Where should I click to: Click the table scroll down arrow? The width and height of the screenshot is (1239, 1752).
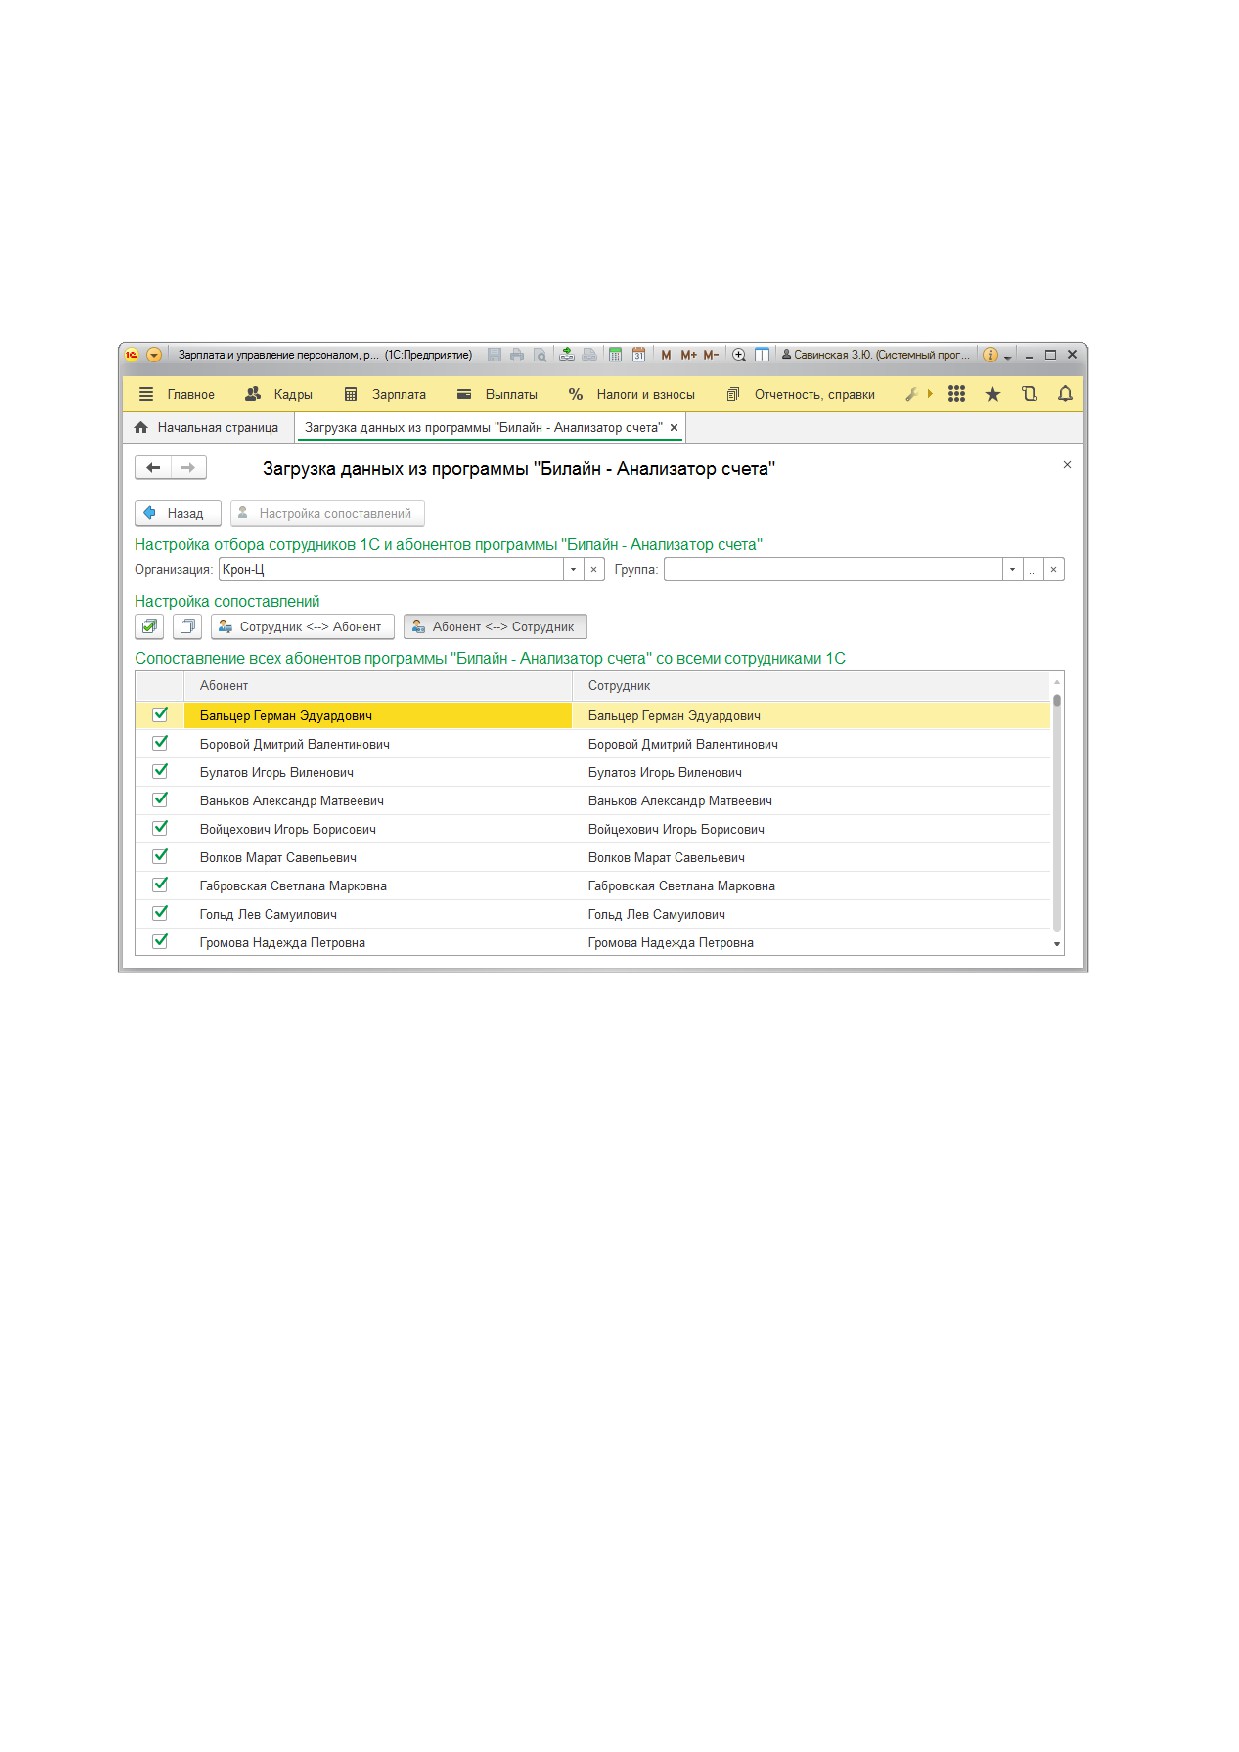1057,944
